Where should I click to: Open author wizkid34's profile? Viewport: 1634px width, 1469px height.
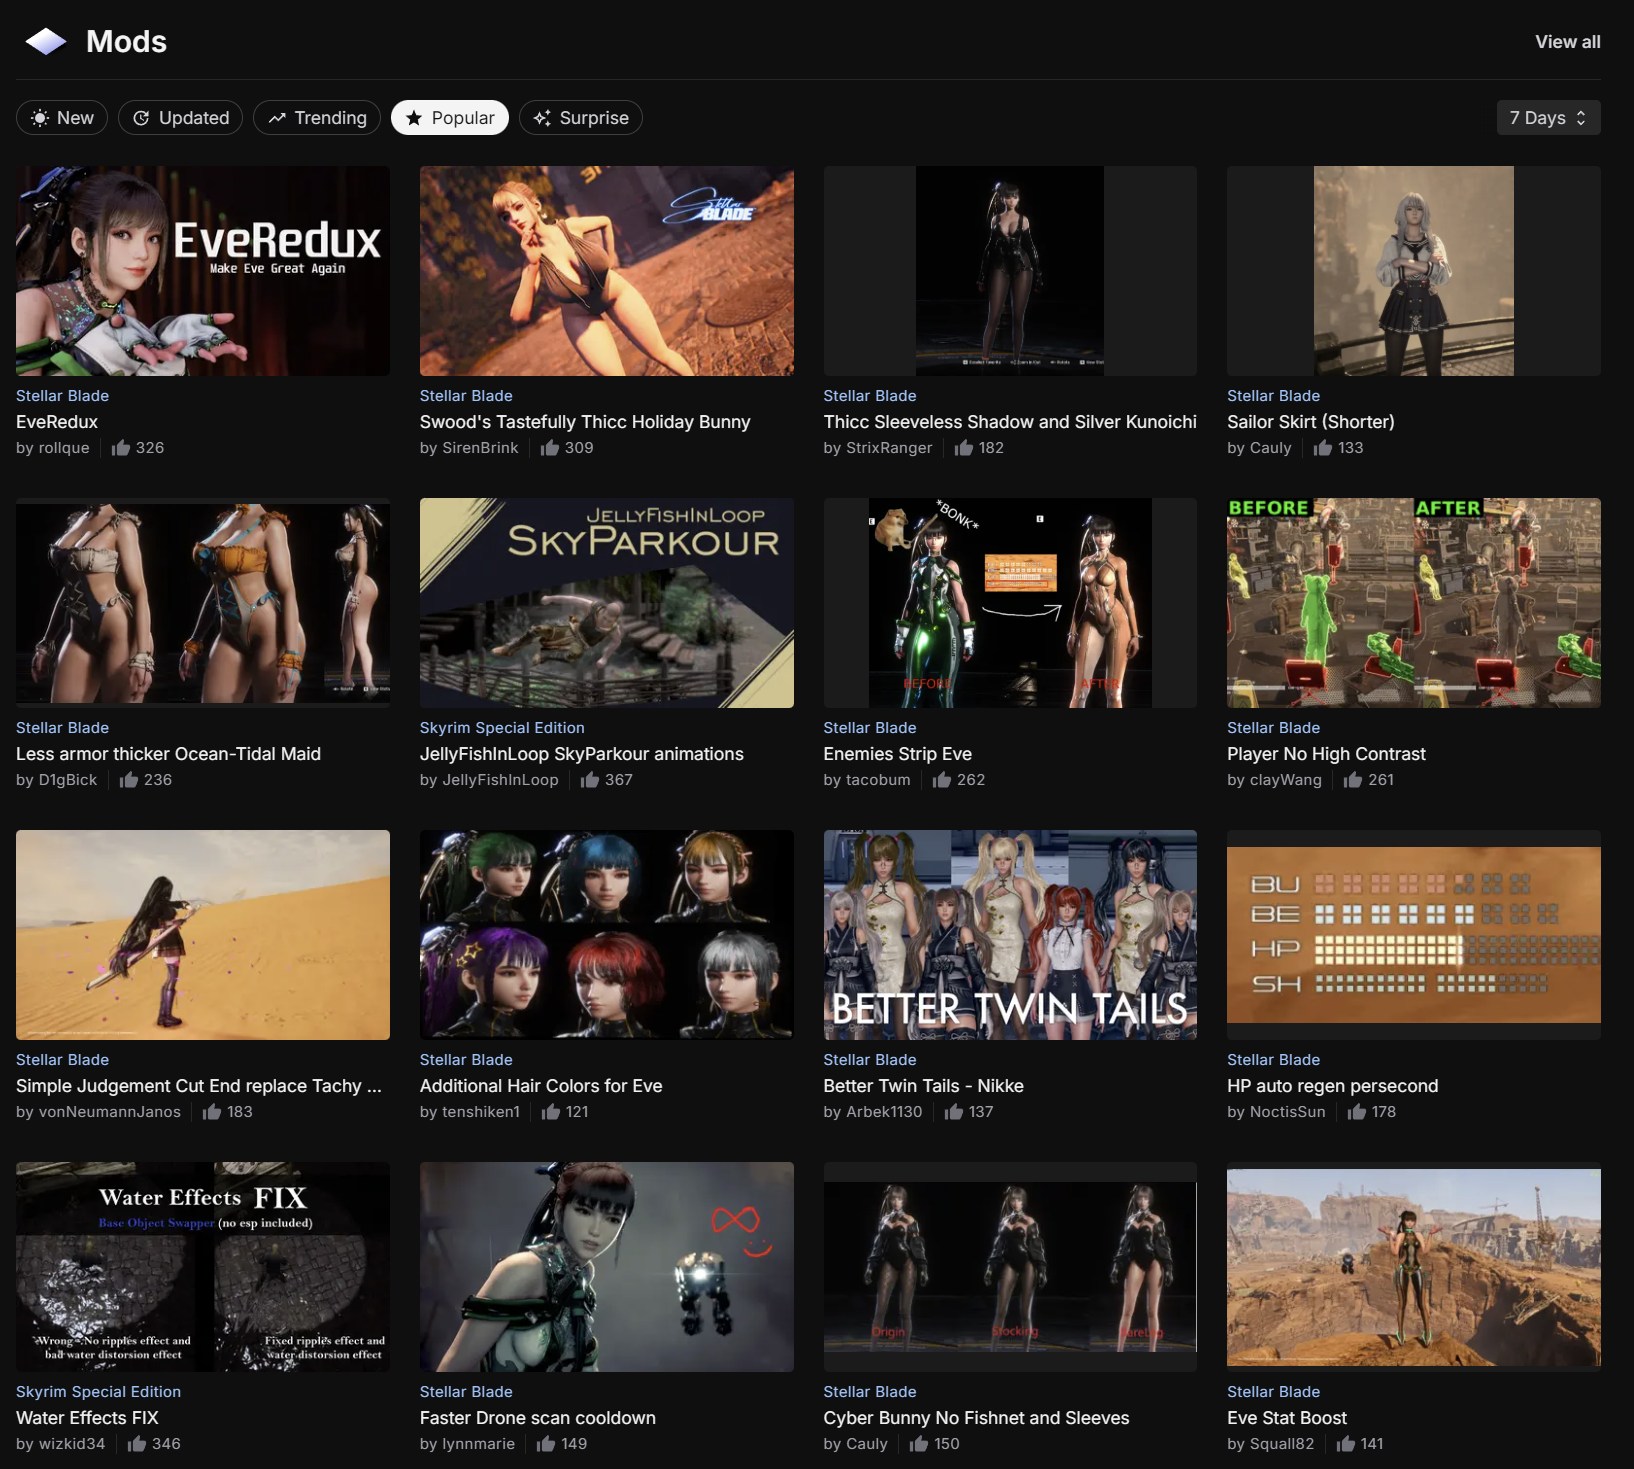[x=72, y=1444]
